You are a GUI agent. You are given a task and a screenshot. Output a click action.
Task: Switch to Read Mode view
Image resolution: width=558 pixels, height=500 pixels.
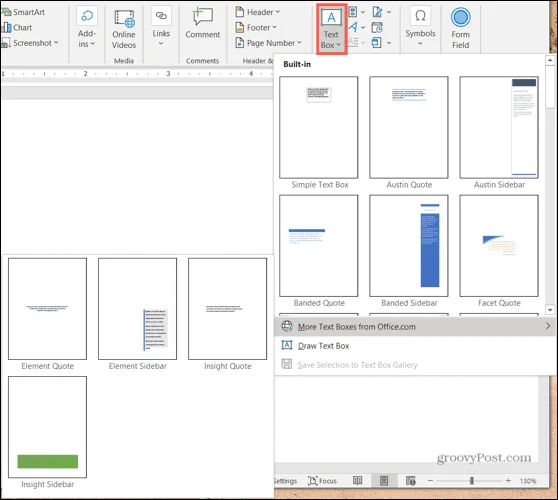click(x=357, y=481)
